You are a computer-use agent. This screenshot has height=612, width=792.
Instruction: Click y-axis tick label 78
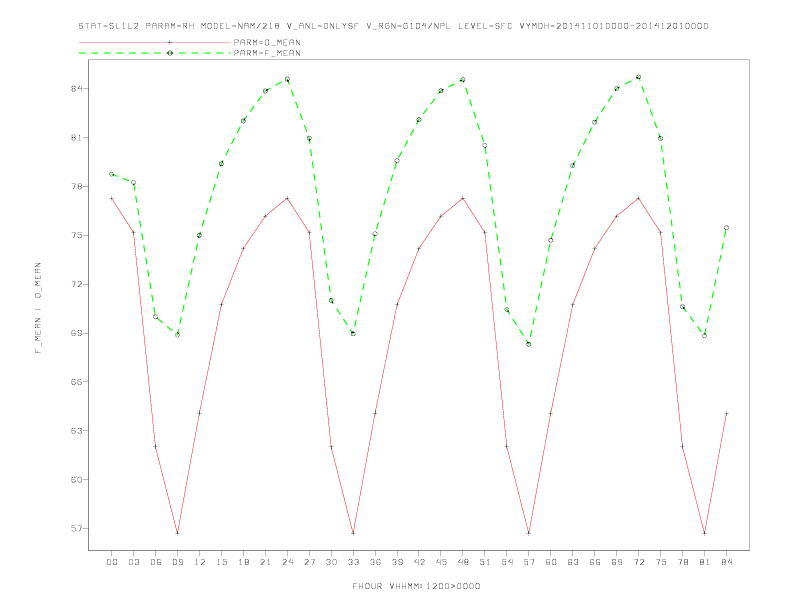coord(77,186)
